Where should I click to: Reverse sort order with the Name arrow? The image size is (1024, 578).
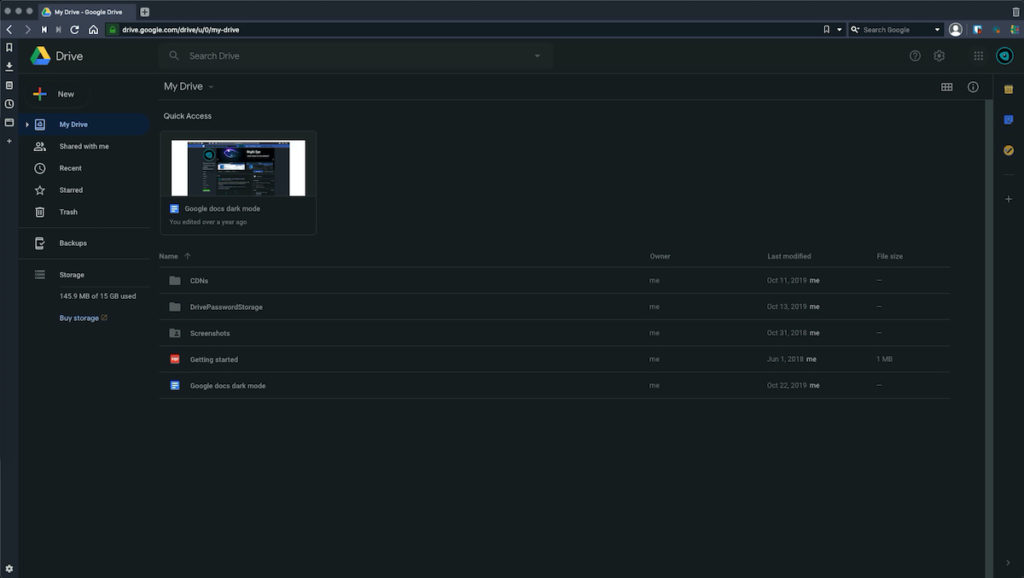[x=186, y=256]
